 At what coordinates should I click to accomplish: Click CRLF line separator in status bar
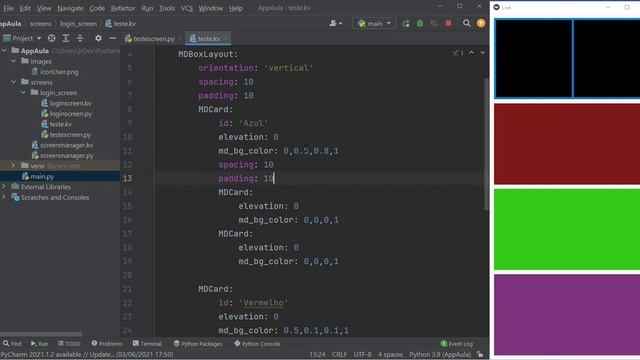(x=339, y=354)
